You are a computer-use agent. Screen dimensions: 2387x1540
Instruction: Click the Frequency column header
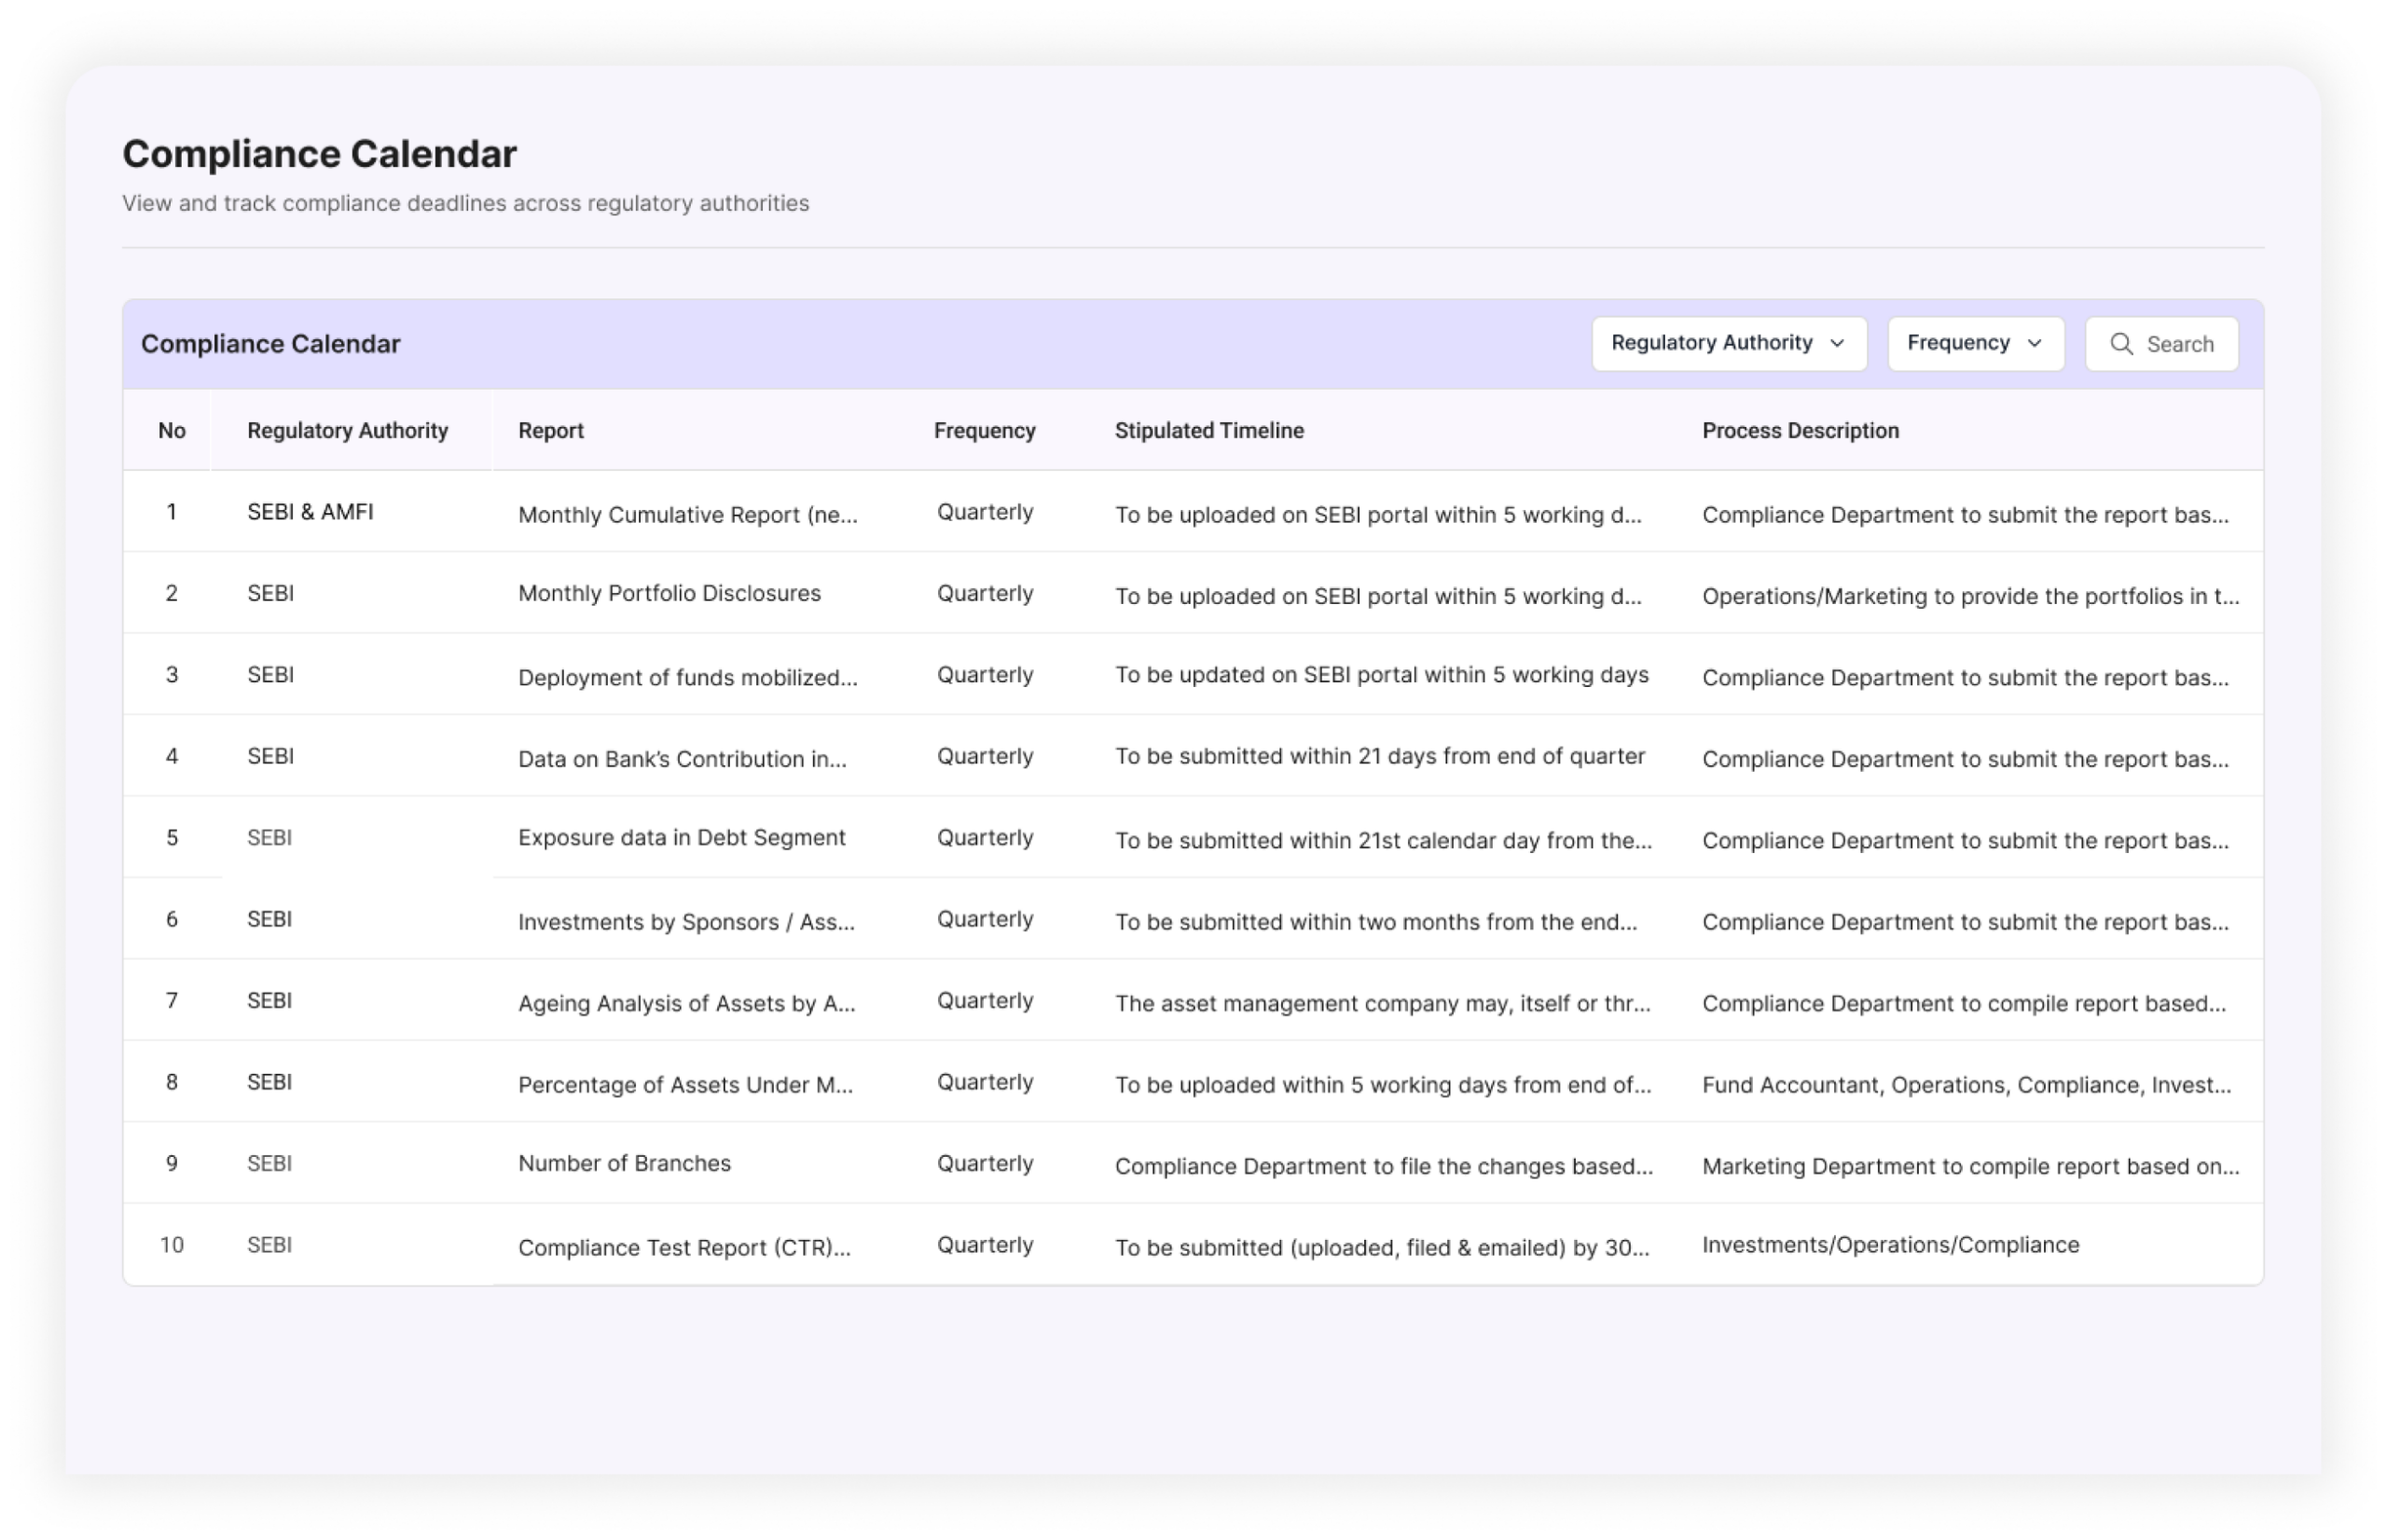(x=984, y=430)
